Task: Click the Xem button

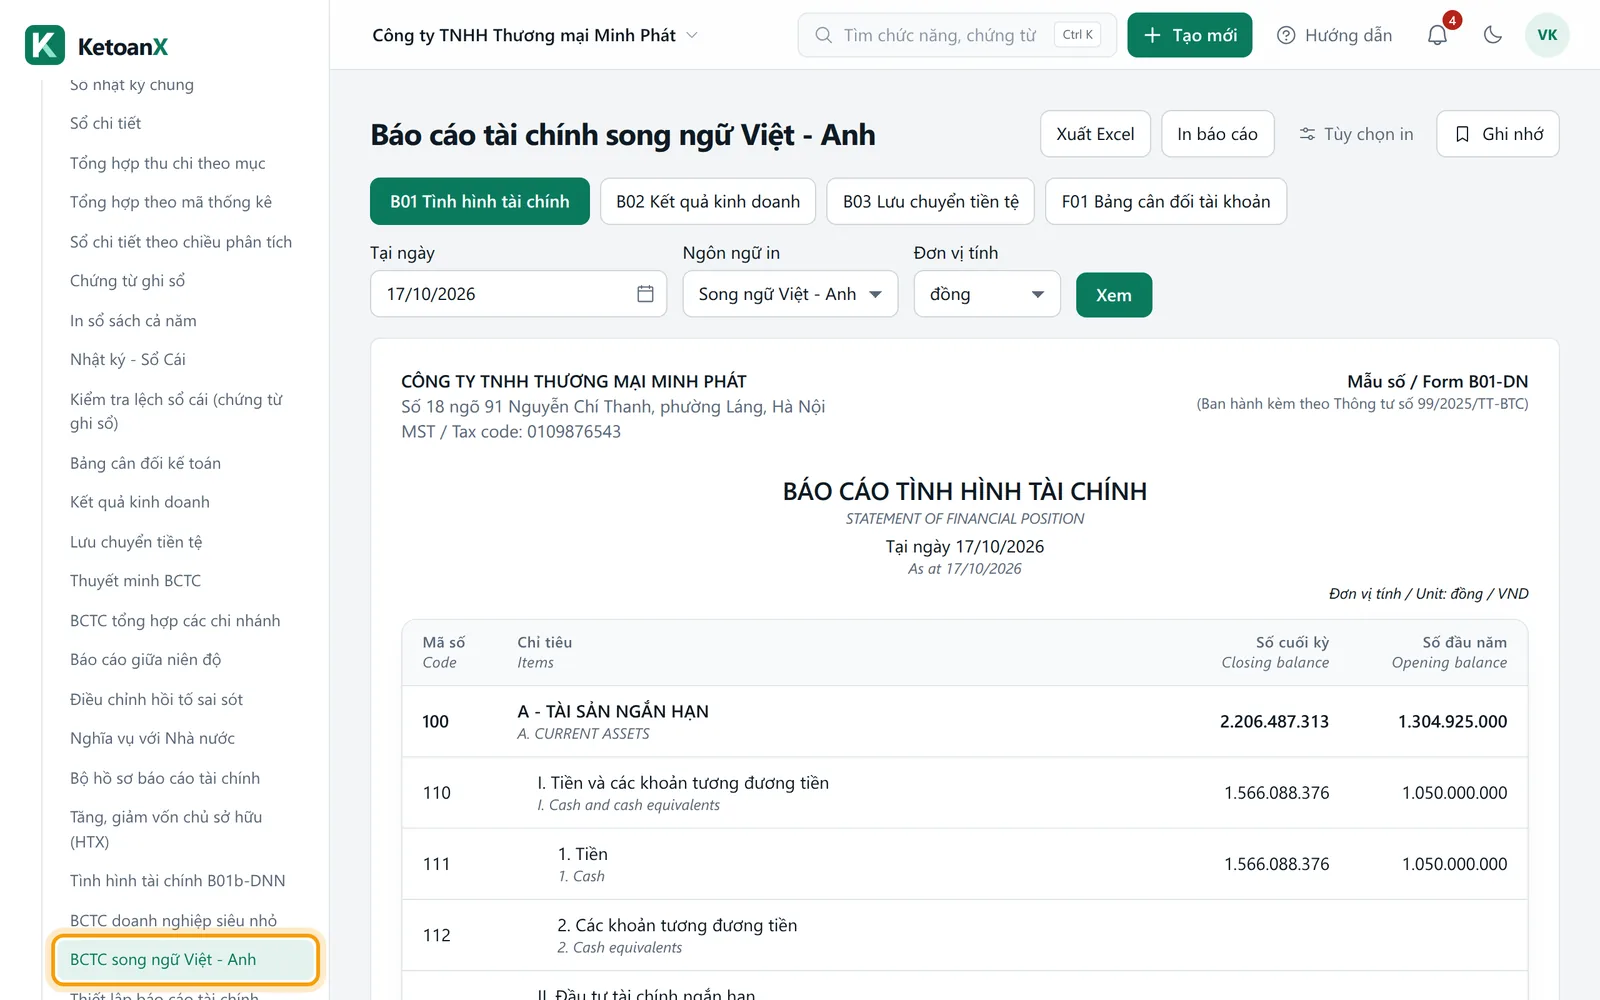Action: pos(1113,295)
